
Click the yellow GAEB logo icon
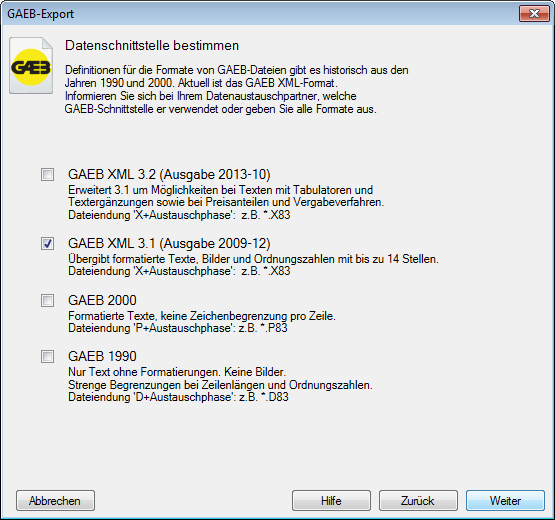tap(31, 66)
